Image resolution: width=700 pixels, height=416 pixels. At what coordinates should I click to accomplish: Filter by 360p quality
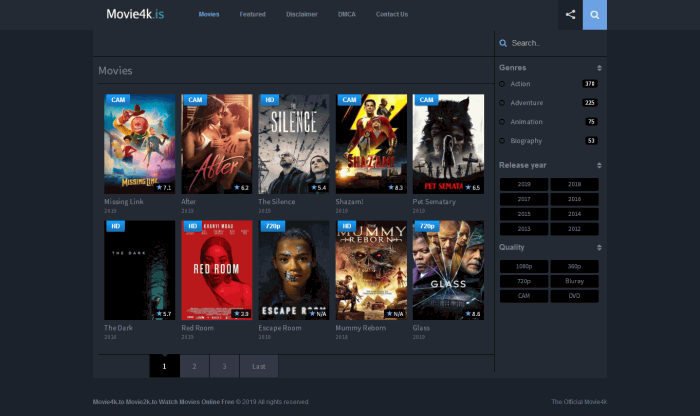(575, 266)
